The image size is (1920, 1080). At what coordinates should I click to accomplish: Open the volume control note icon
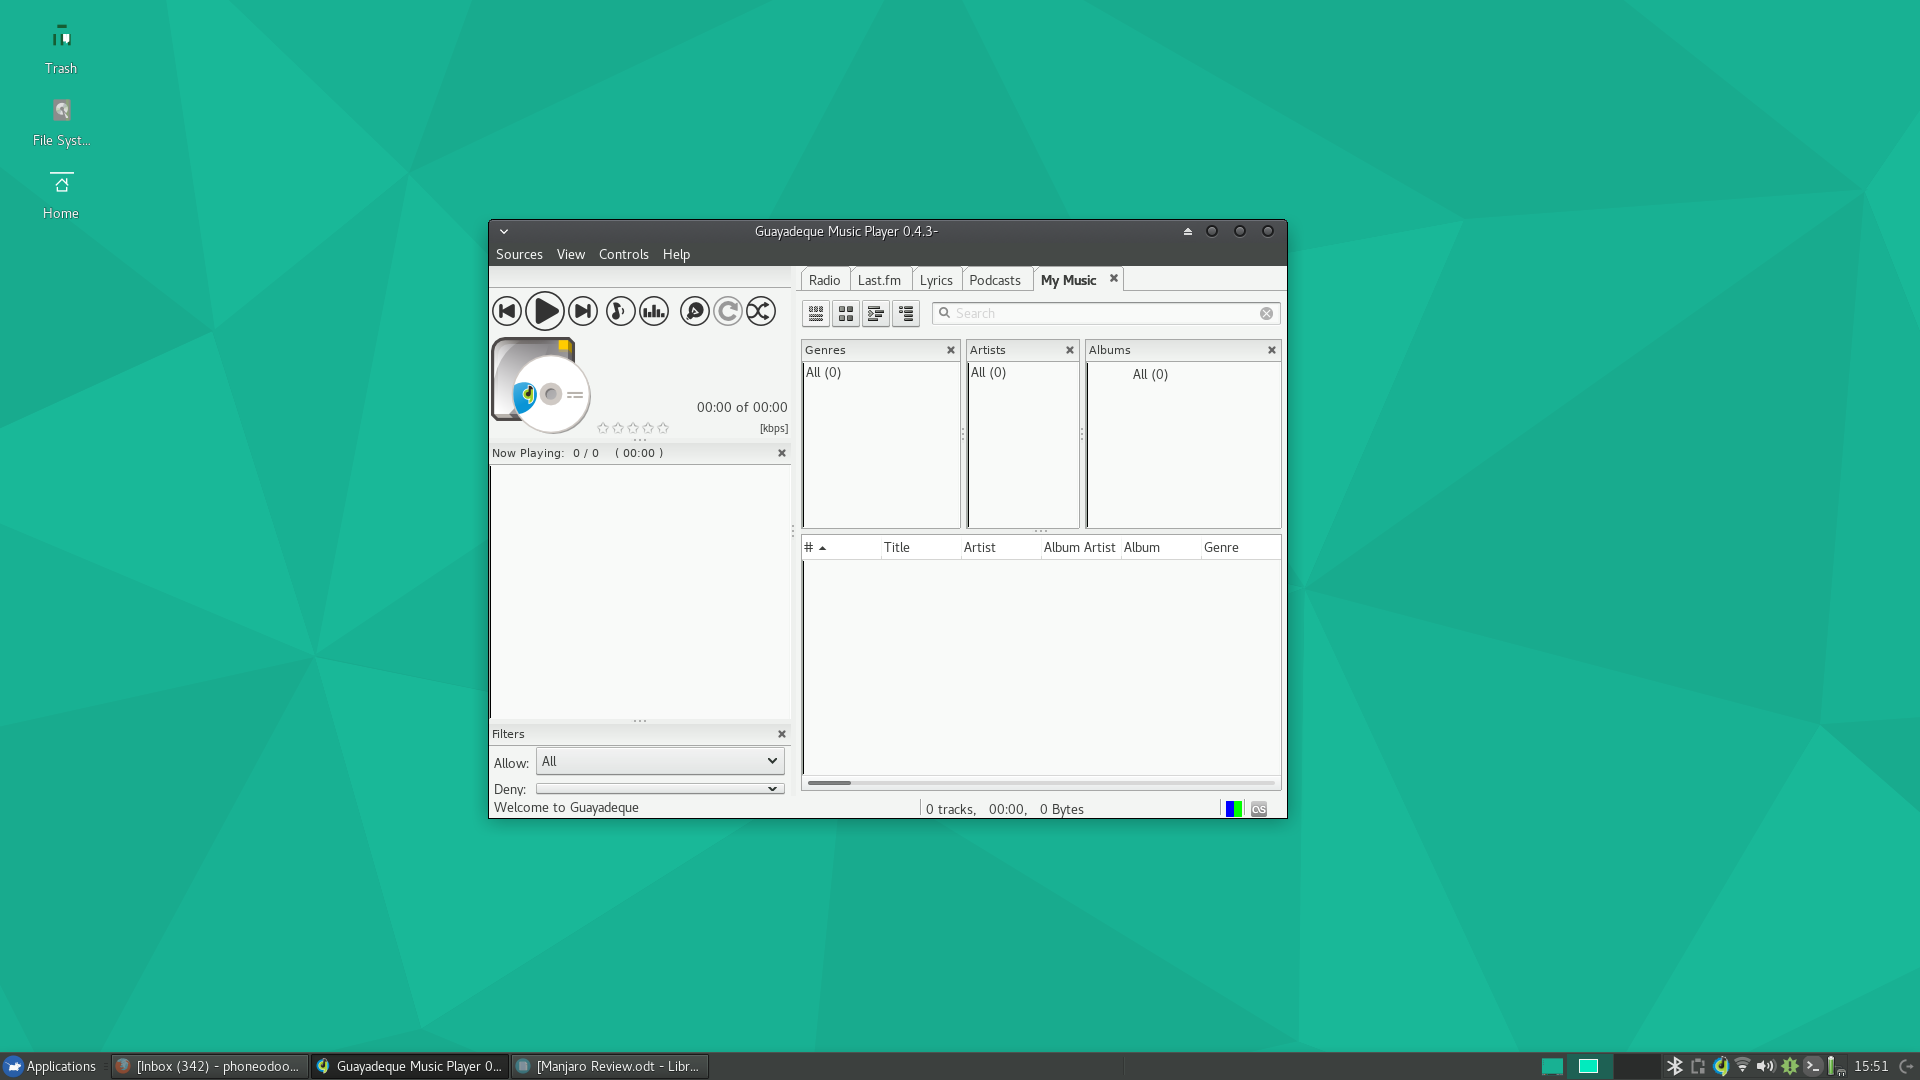click(x=620, y=311)
